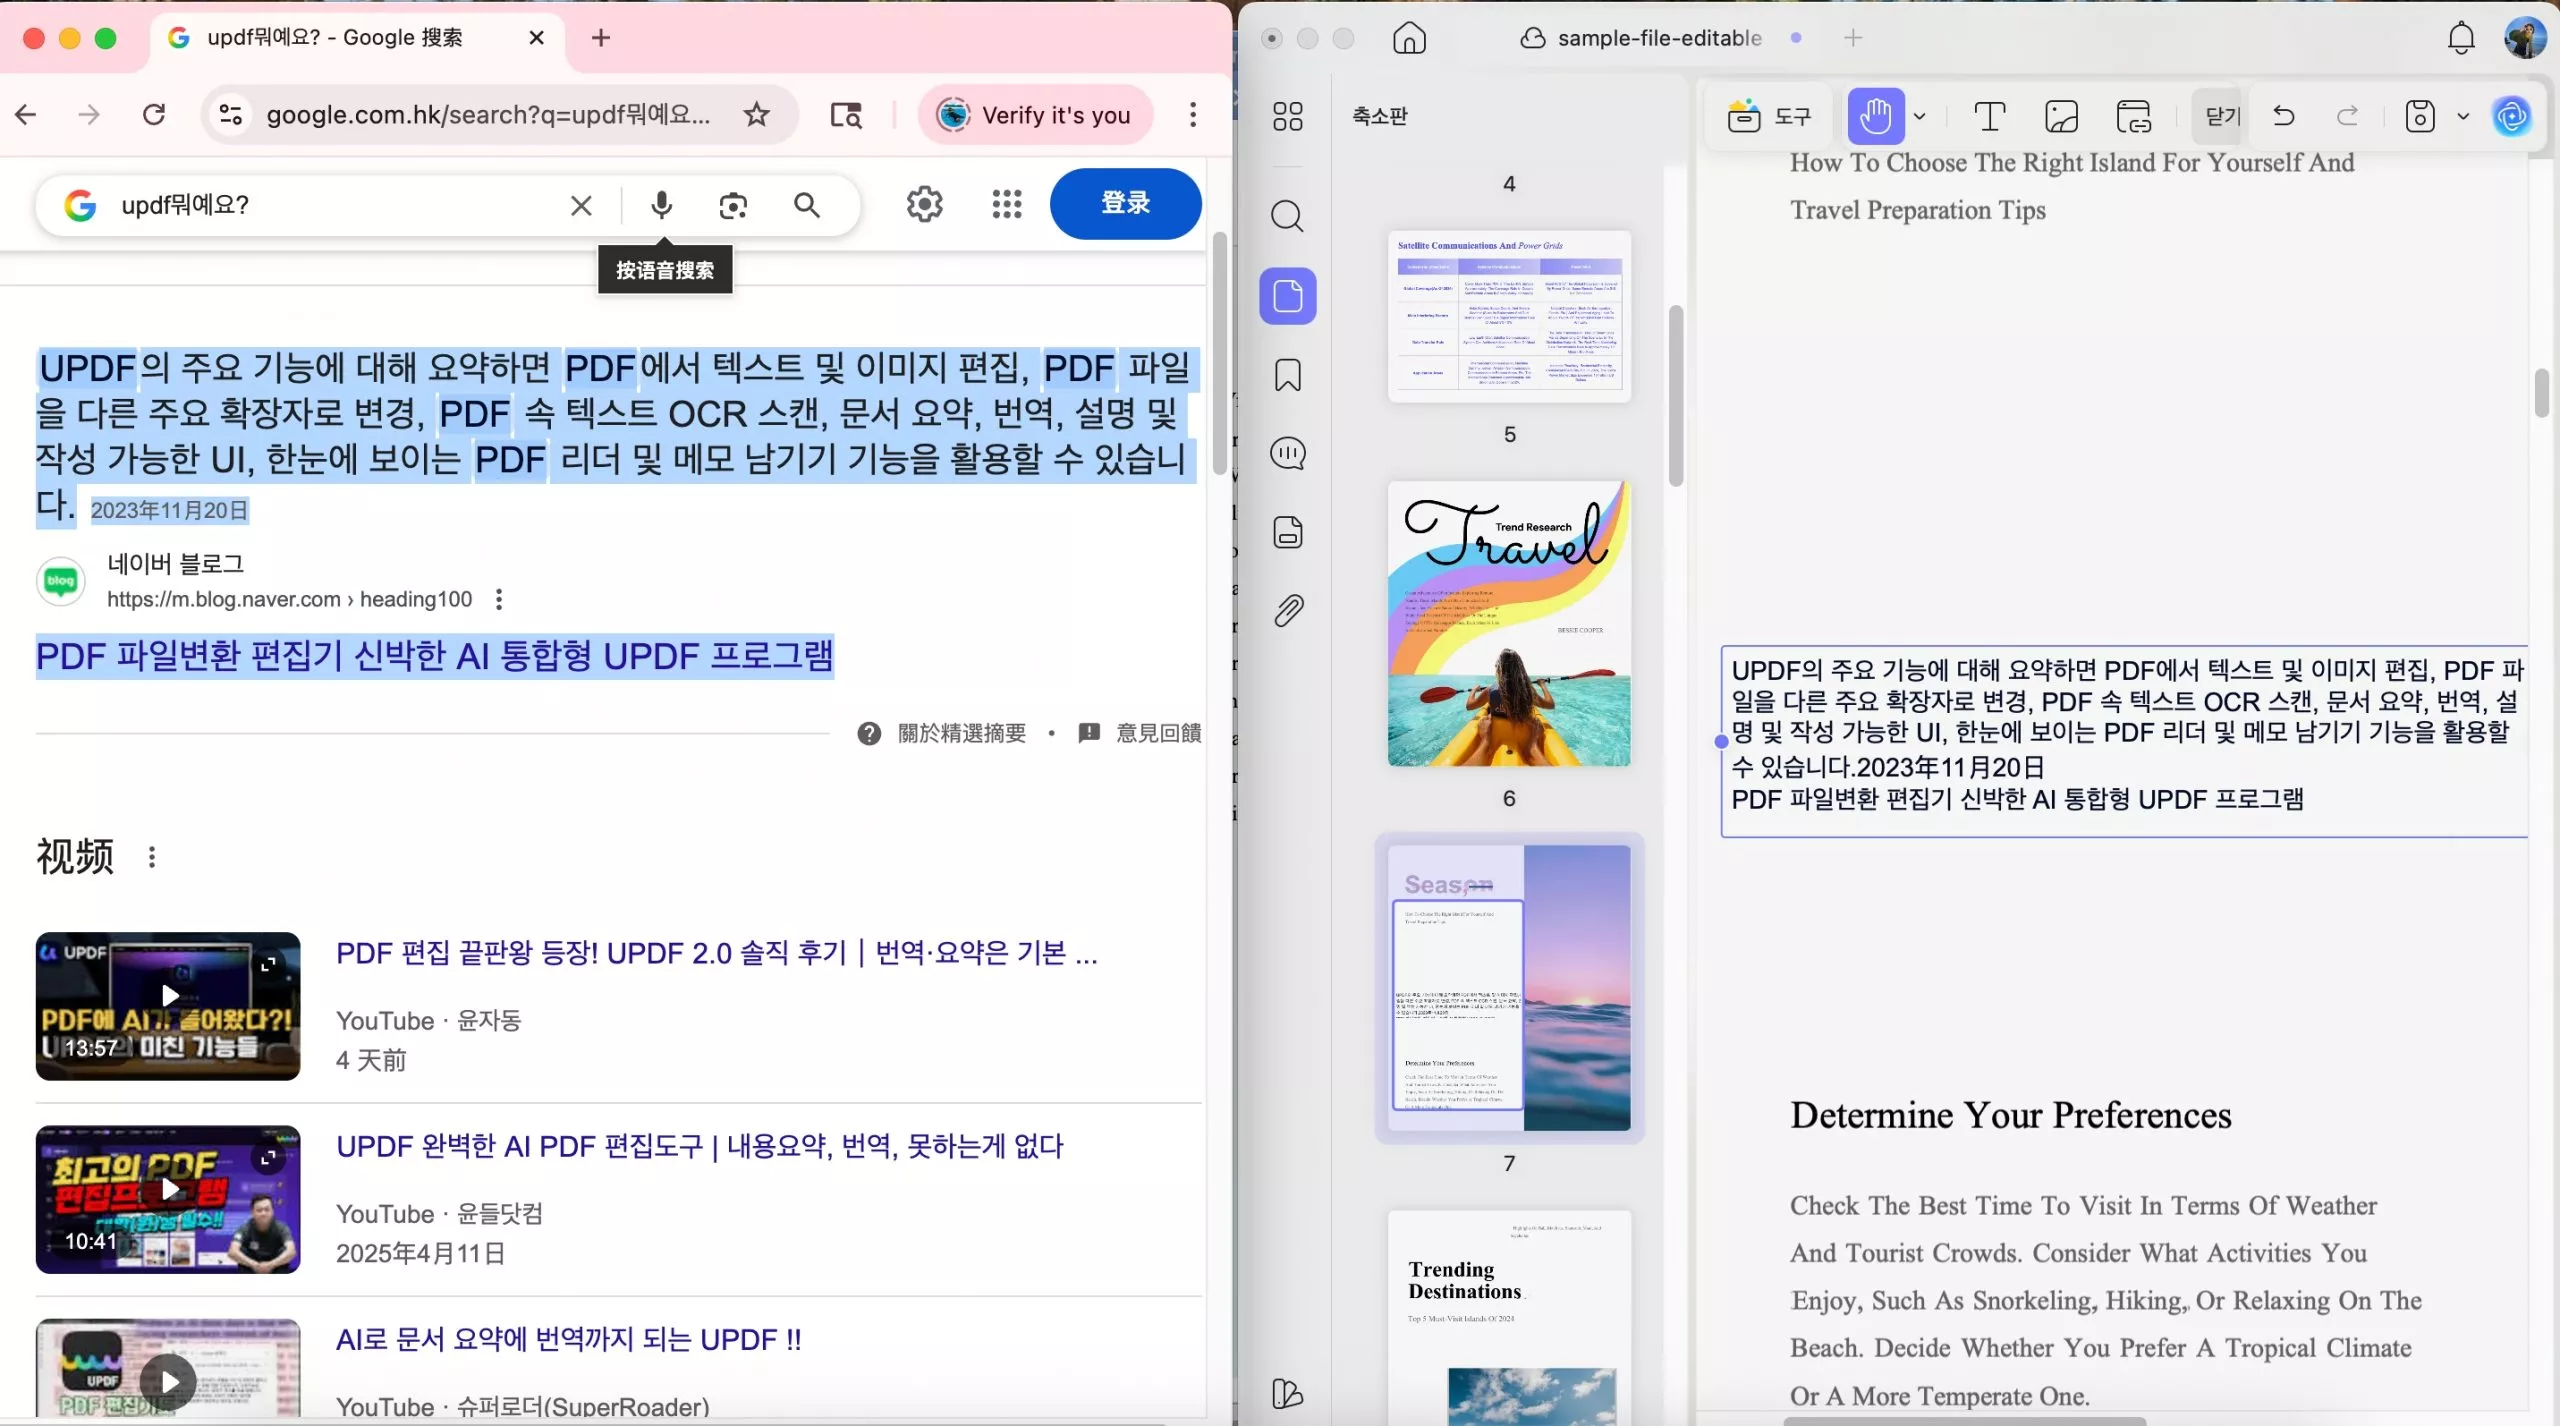Image resolution: width=2560 pixels, height=1426 pixels.
Task: Click UPDF save icon
Action: 2419,117
